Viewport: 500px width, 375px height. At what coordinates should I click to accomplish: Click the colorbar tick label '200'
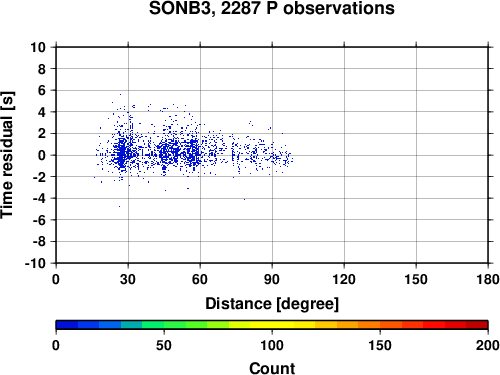[488, 345]
